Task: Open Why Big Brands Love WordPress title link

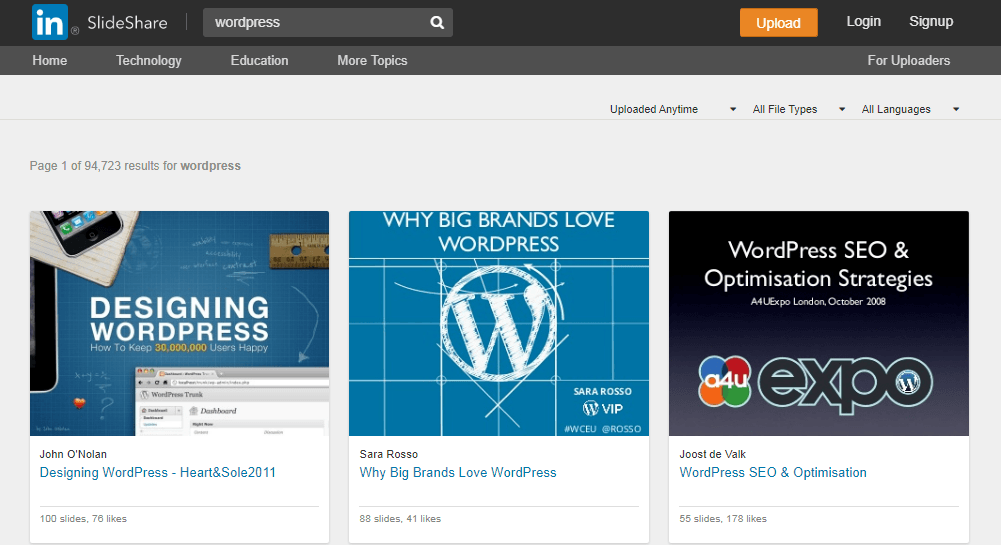Action: [x=458, y=473]
